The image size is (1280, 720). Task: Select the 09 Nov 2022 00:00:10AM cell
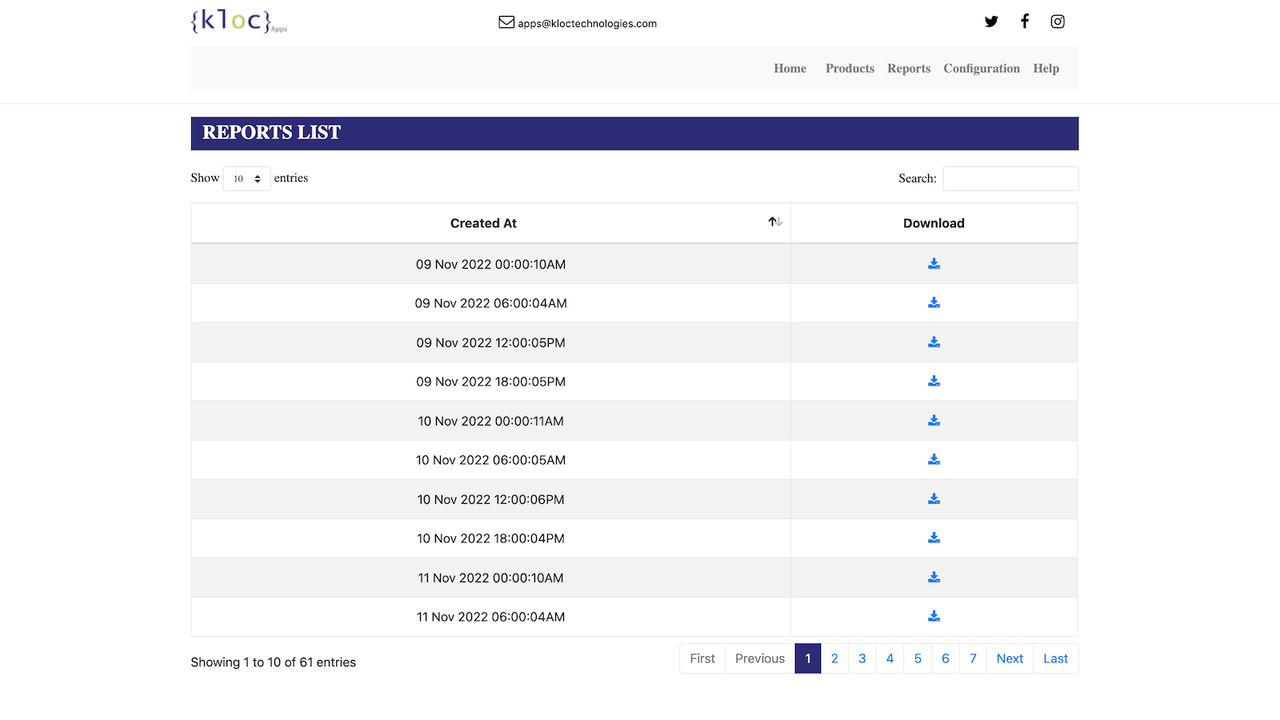pos(491,264)
